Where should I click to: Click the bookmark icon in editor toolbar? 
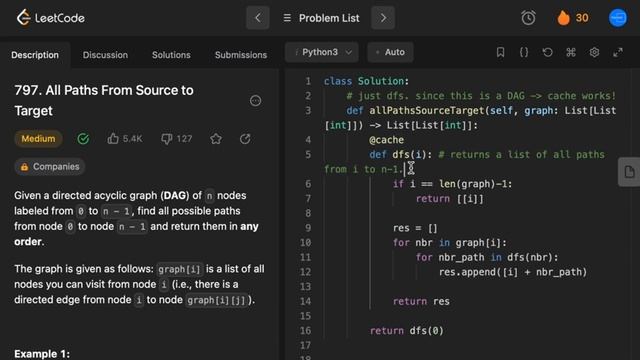(x=500, y=52)
